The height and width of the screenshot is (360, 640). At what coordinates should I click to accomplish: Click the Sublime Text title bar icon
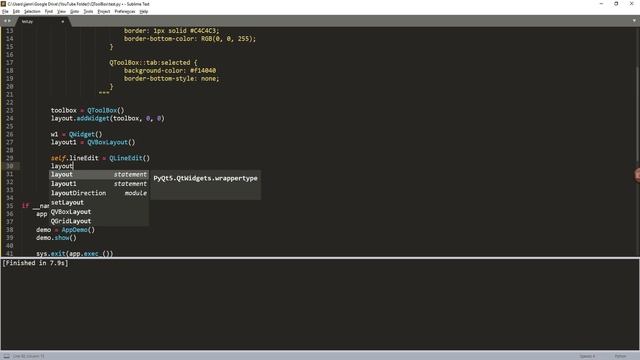4,4
